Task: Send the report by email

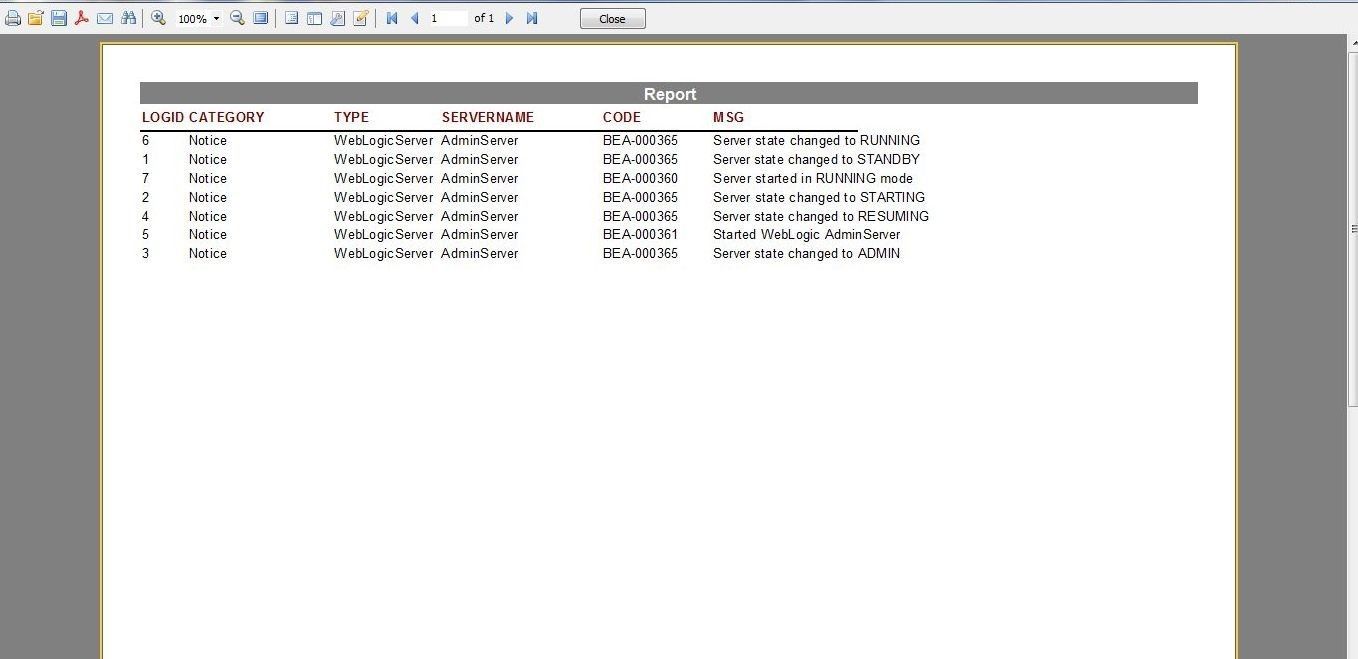Action: [105, 18]
